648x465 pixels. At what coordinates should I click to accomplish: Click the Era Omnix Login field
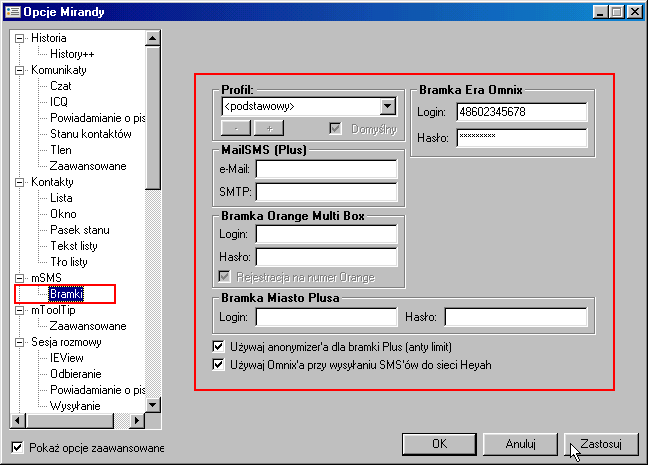[x=521, y=112]
